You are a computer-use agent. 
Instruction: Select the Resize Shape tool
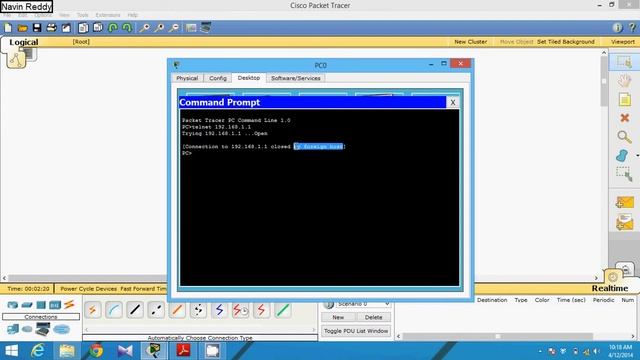click(x=624, y=174)
